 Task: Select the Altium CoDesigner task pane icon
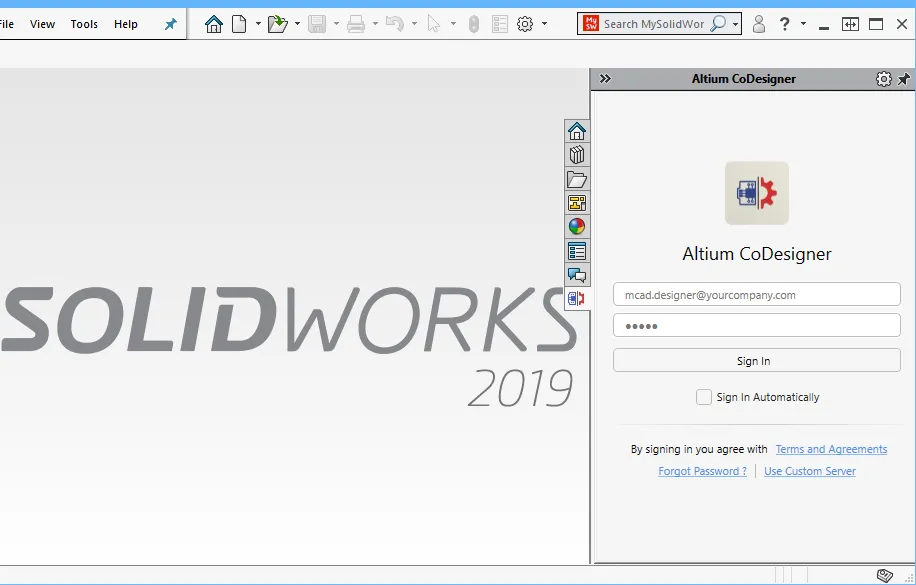point(576,298)
